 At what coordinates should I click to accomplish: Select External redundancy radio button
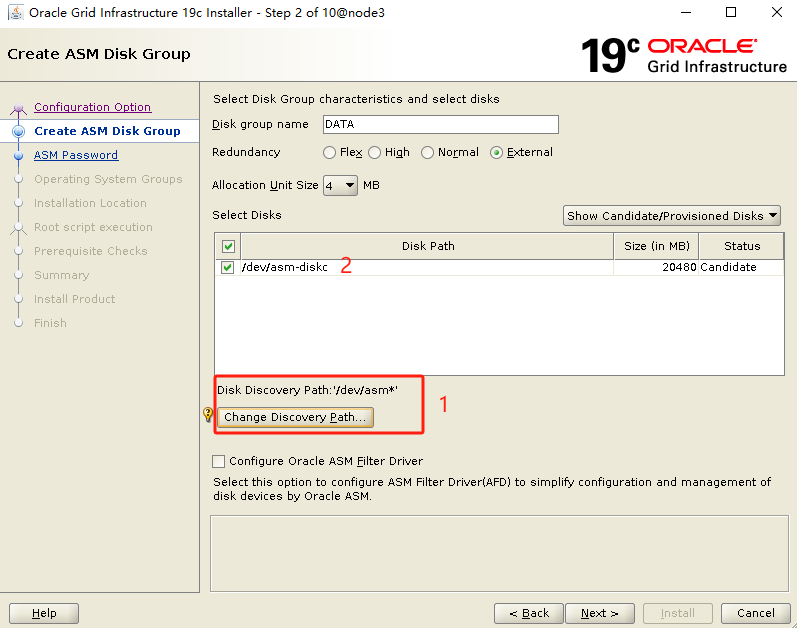[497, 152]
